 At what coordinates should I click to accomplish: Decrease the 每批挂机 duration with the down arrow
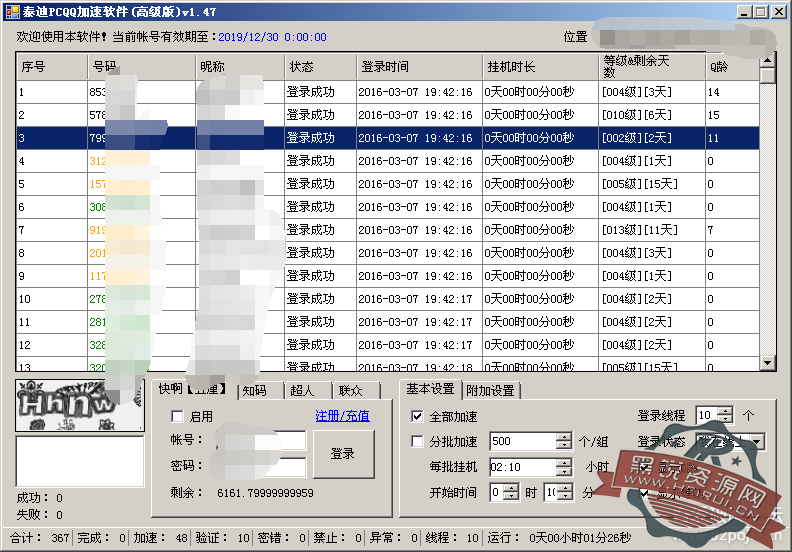pyautogui.click(x=564, y=471)
